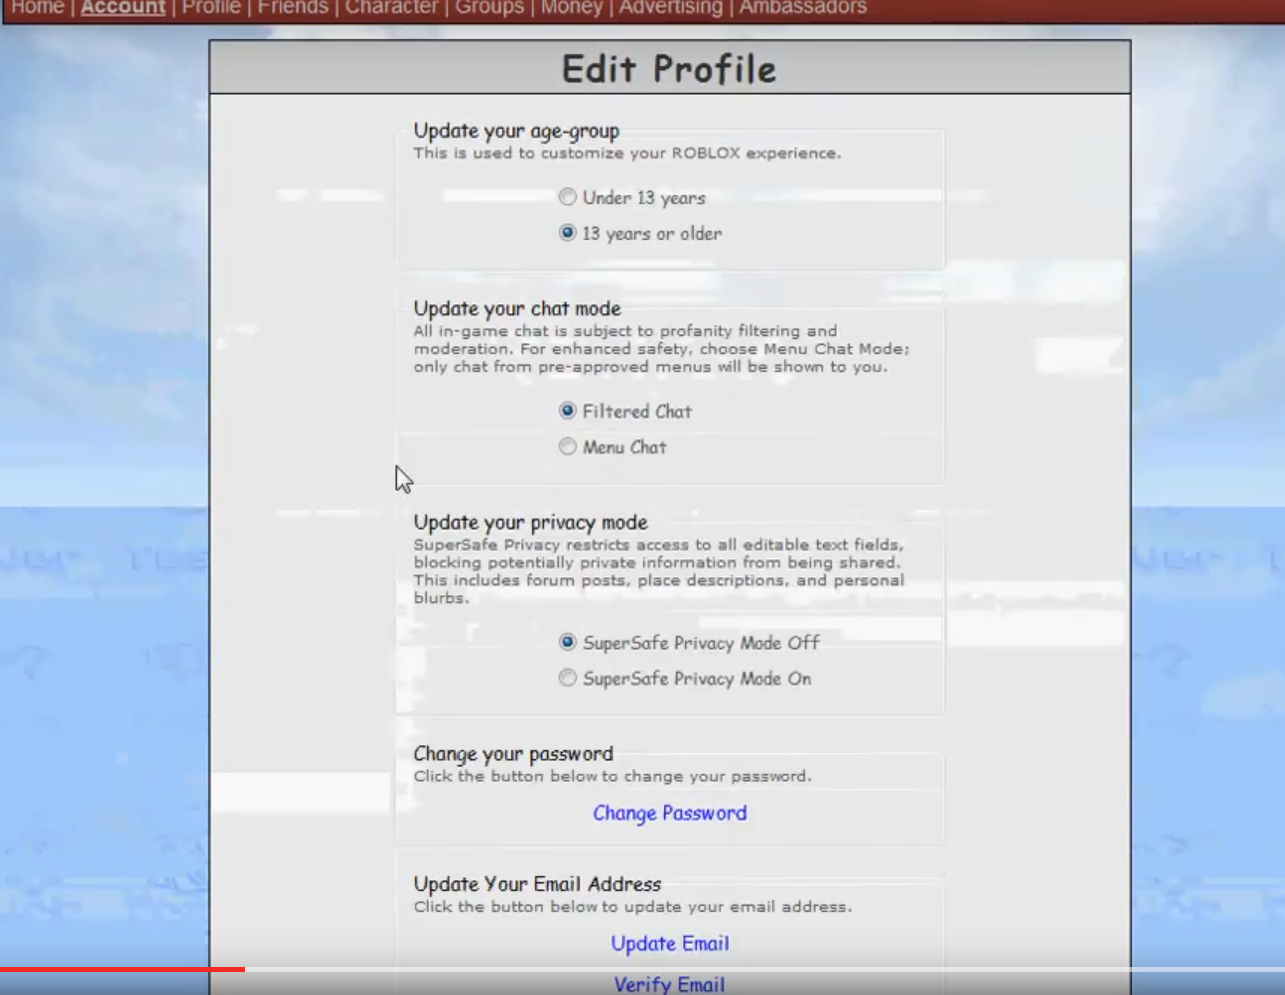
Task: Click the Update Email link
Action: pos(670,943)
